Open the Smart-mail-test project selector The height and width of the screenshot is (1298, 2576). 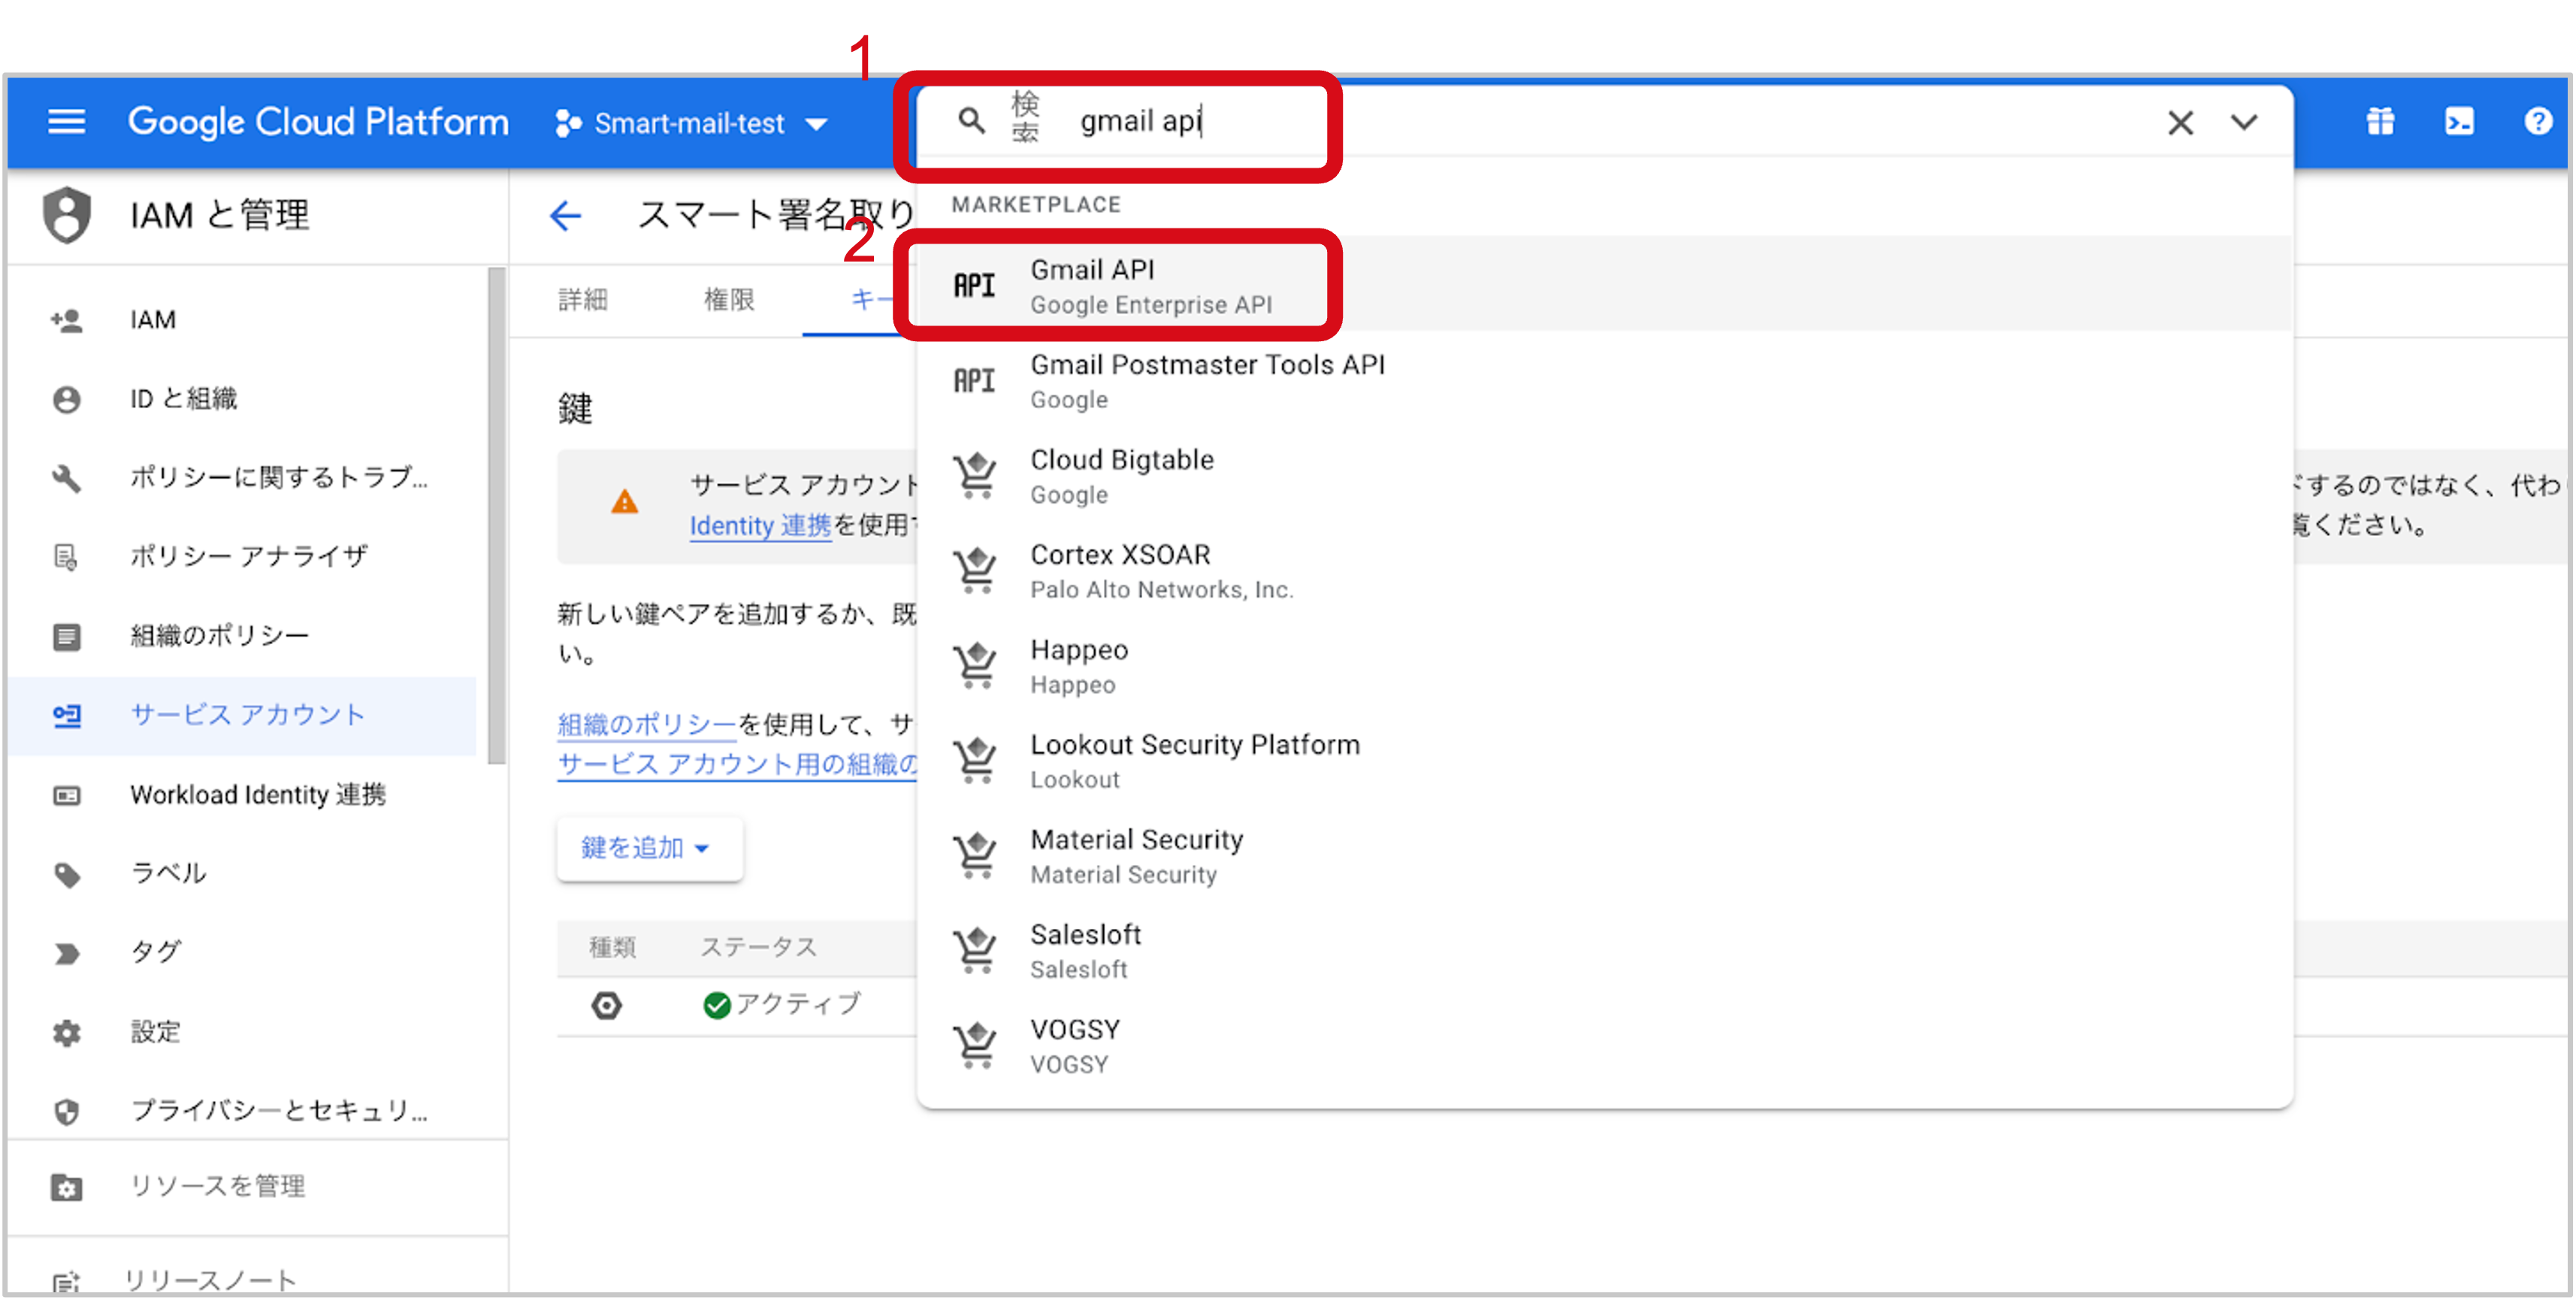click(691, 123)
